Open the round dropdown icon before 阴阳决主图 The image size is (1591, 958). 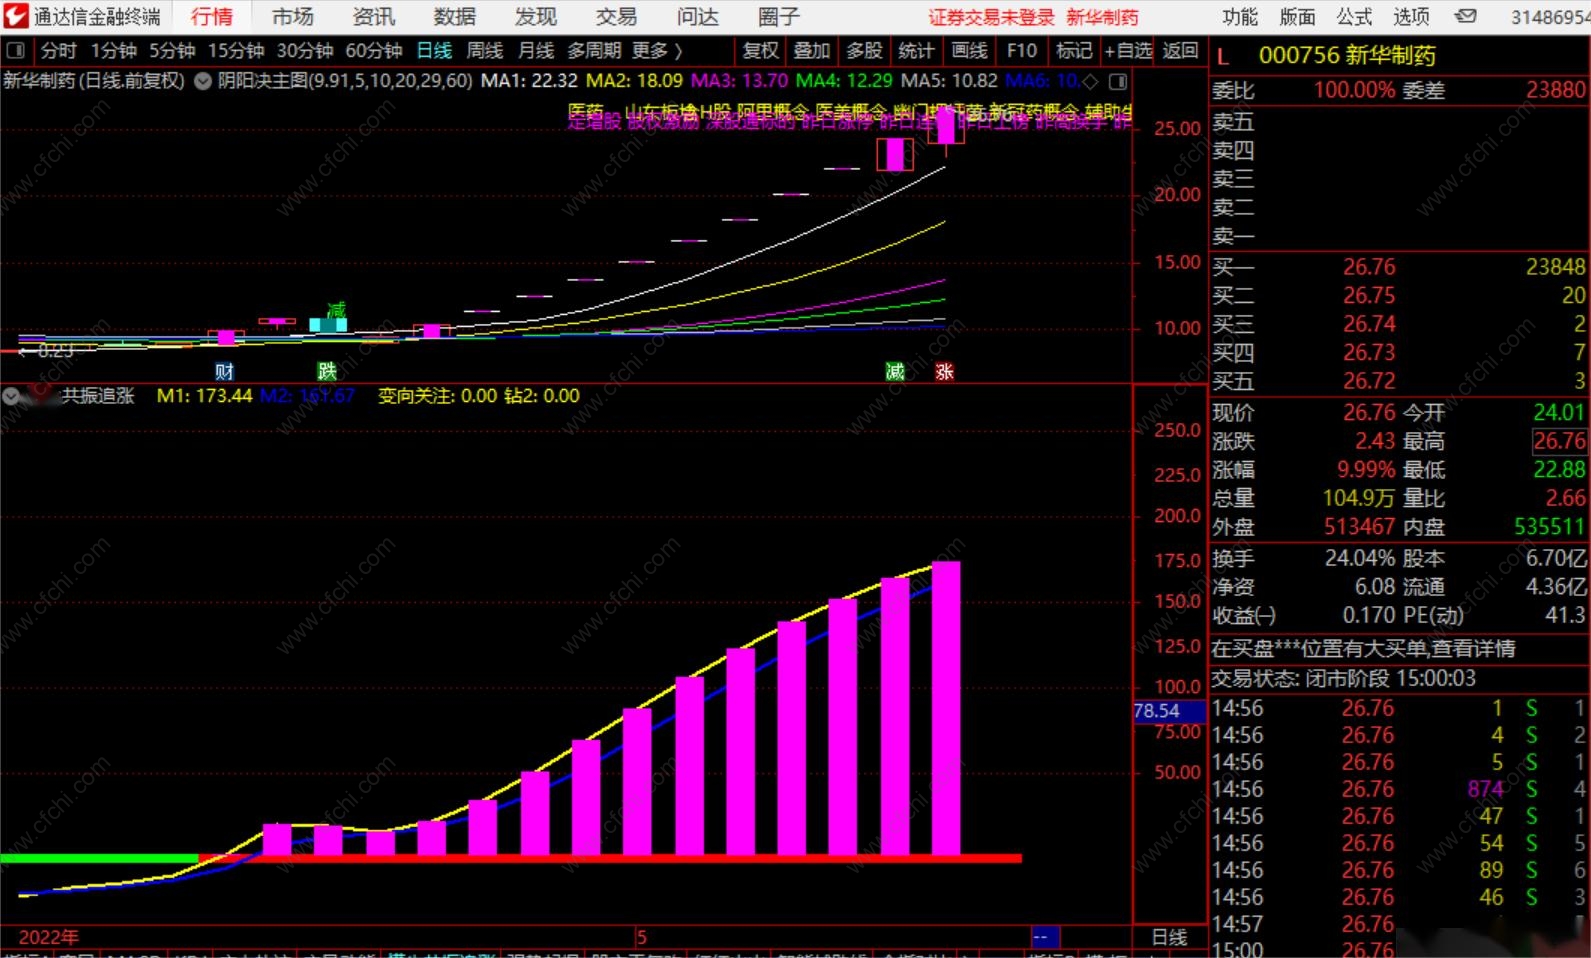(202, 81)
